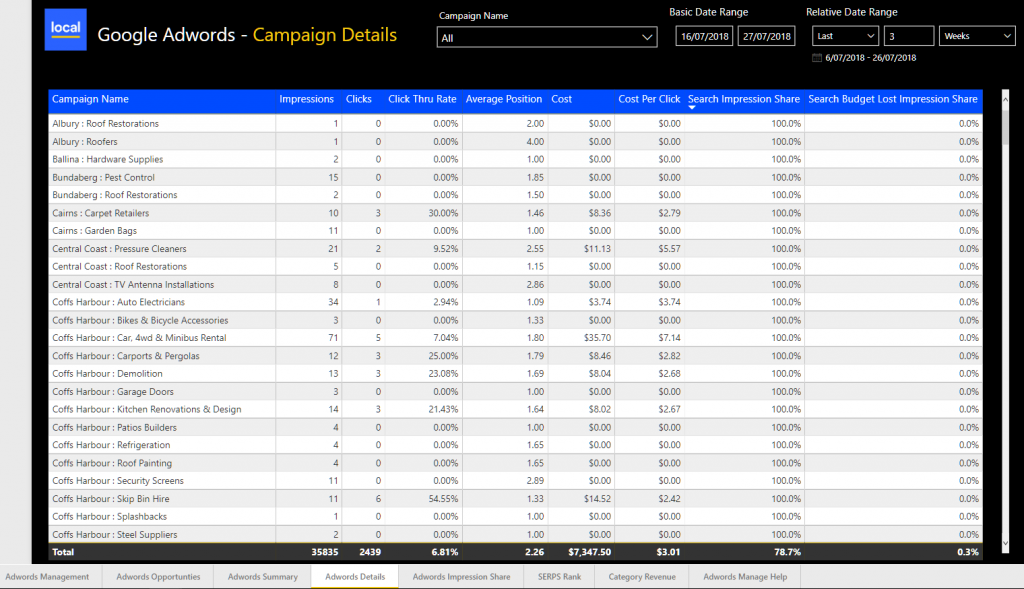Sort by Search Budget Lost Impression Share header
The width and height of the screenshot is (1024, 589).
pyautogui.click(x=893, y=99)
